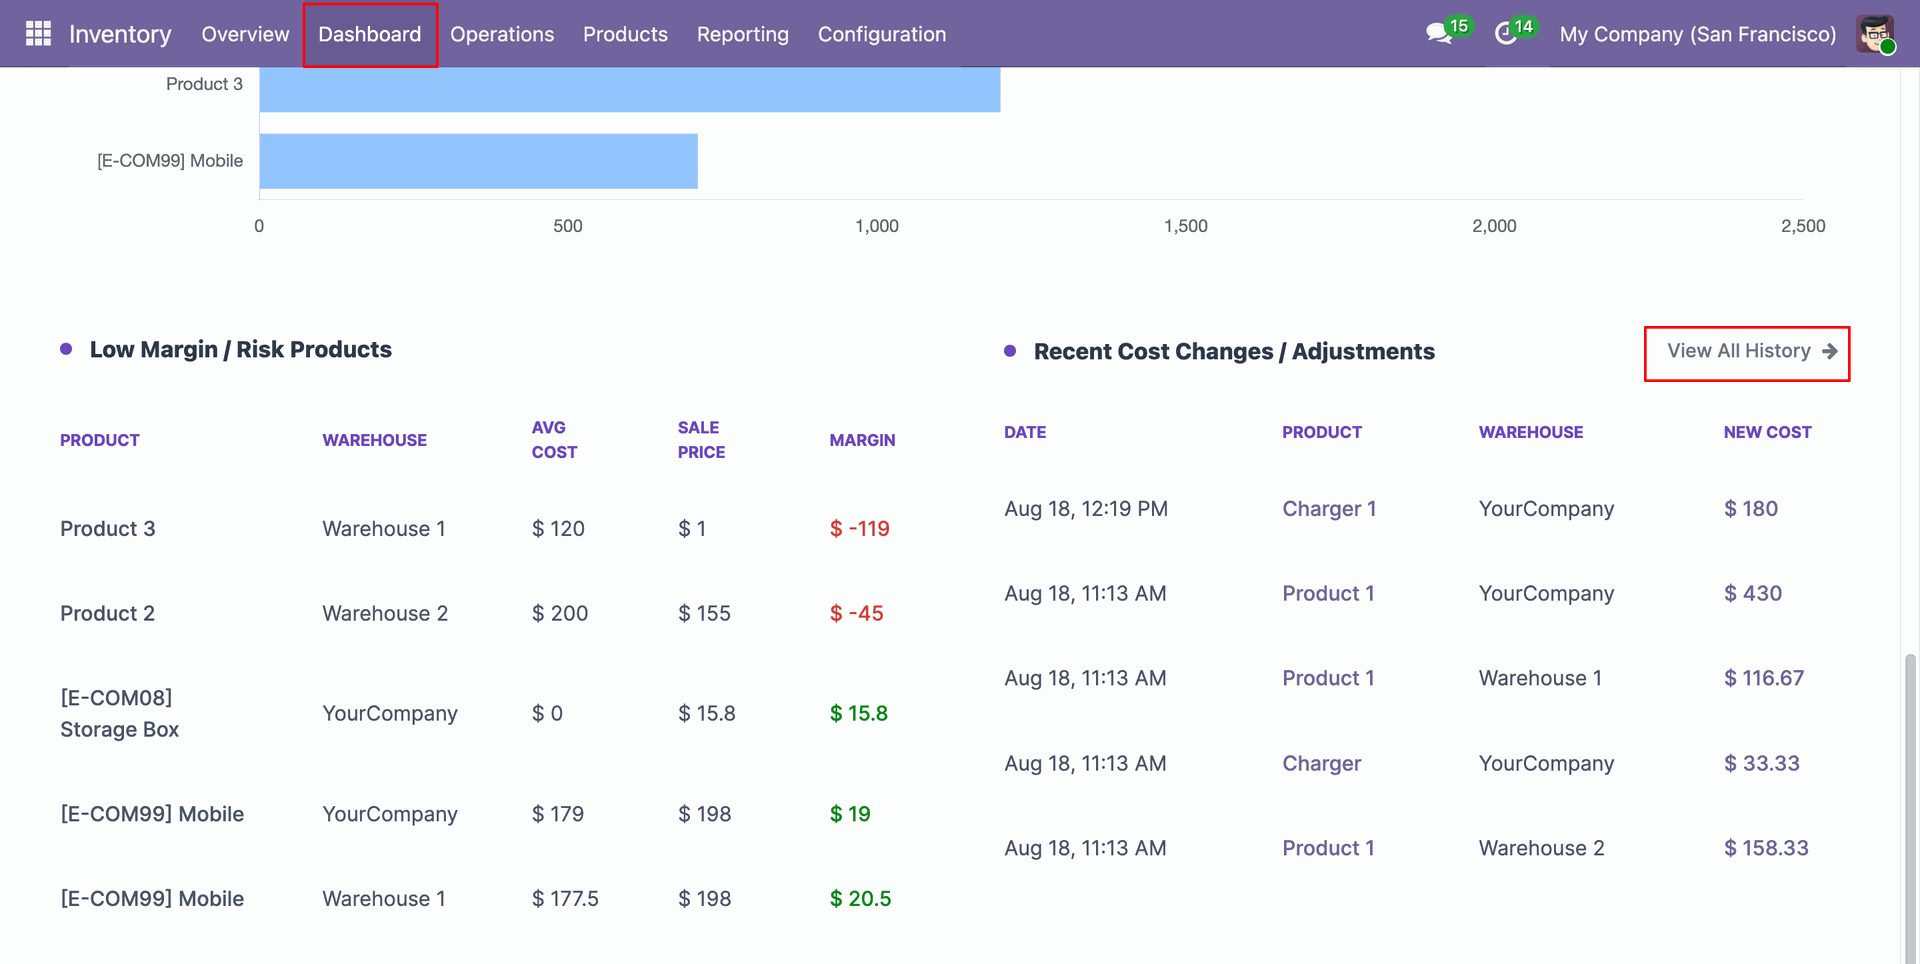Click the $ -119 margin value
The height and width of the screenshot is (964, 1920).
[x=859, y=528]
